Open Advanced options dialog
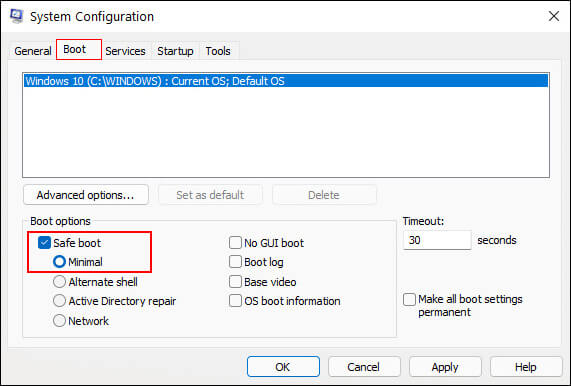 pos(86,195)
